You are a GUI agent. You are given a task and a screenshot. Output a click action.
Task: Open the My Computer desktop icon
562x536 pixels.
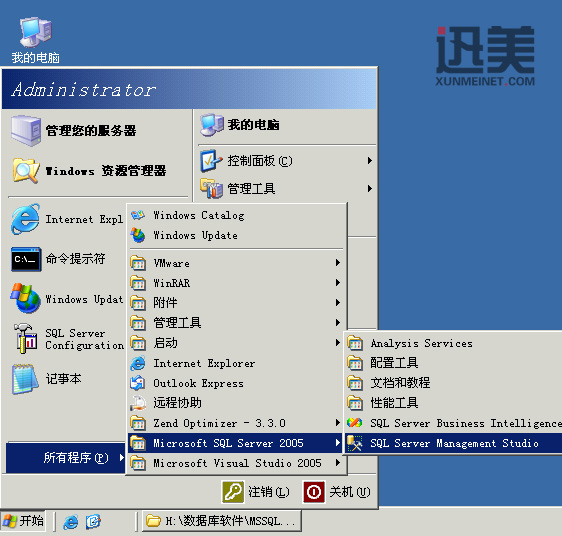point(35,40)
